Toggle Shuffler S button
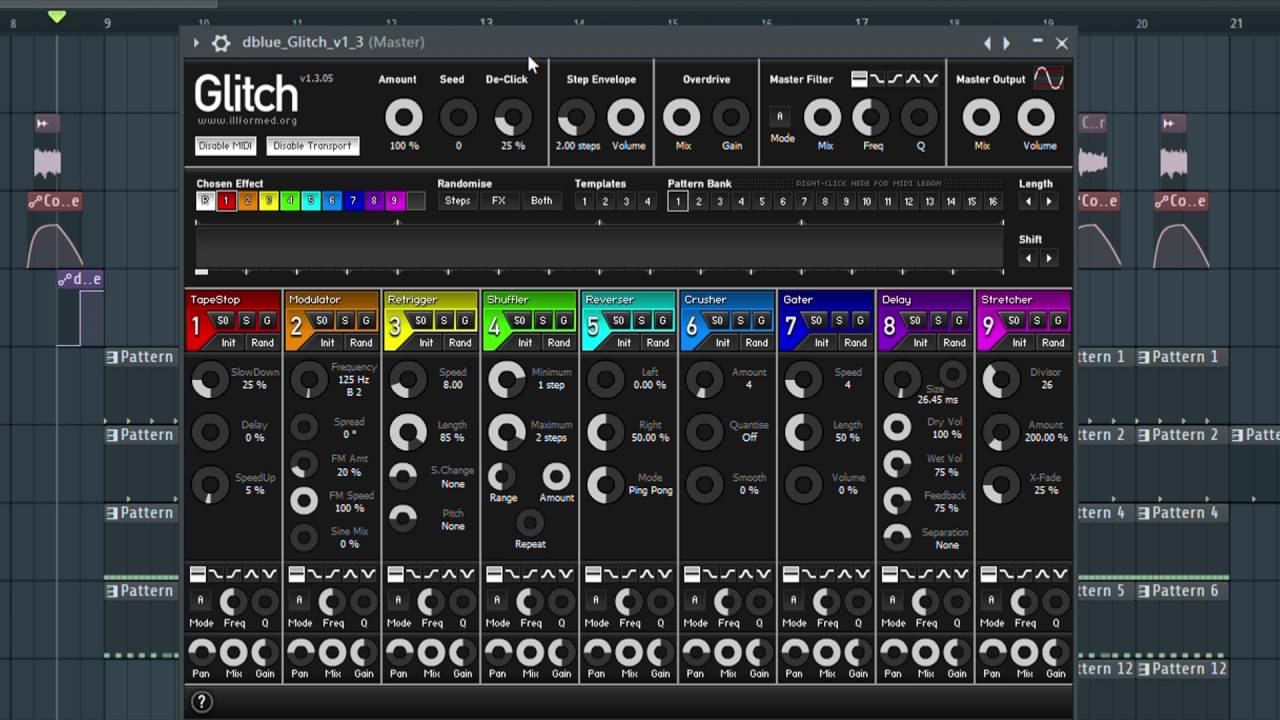The width and height of the screenshot is (1280, 720). tap(543, 321)
